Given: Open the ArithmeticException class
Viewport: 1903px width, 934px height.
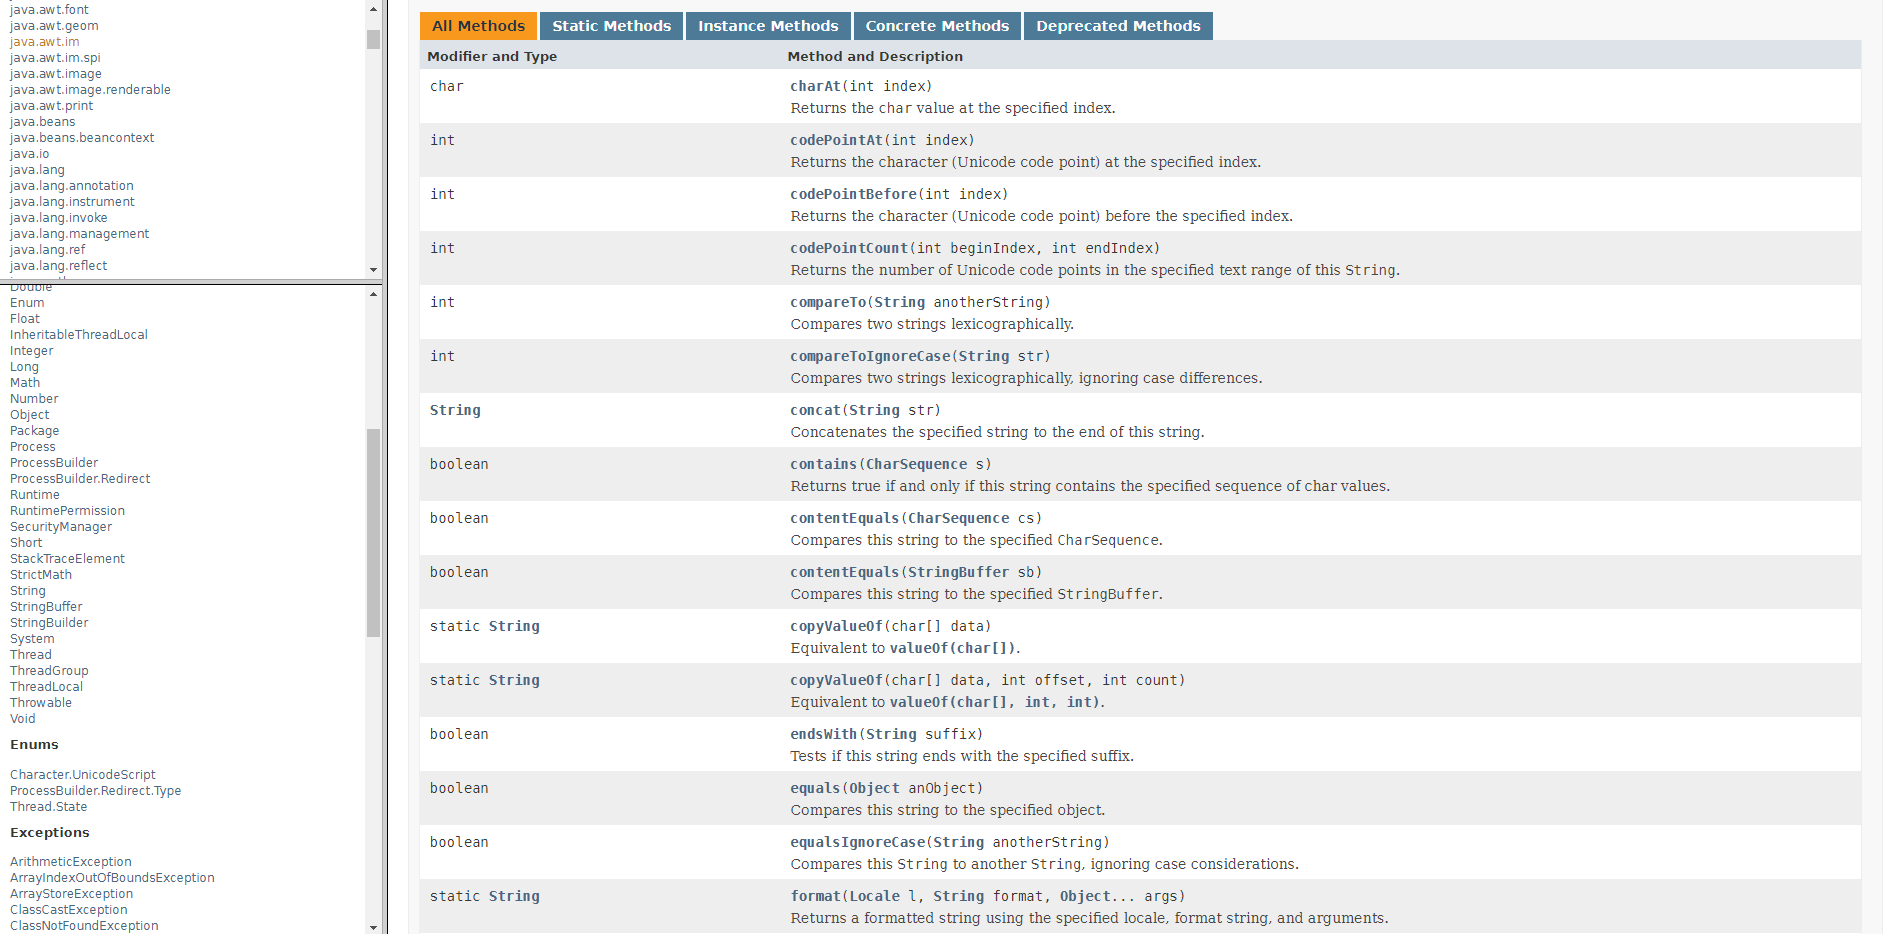Looking at the screenshot, I should tap(71, 862).
